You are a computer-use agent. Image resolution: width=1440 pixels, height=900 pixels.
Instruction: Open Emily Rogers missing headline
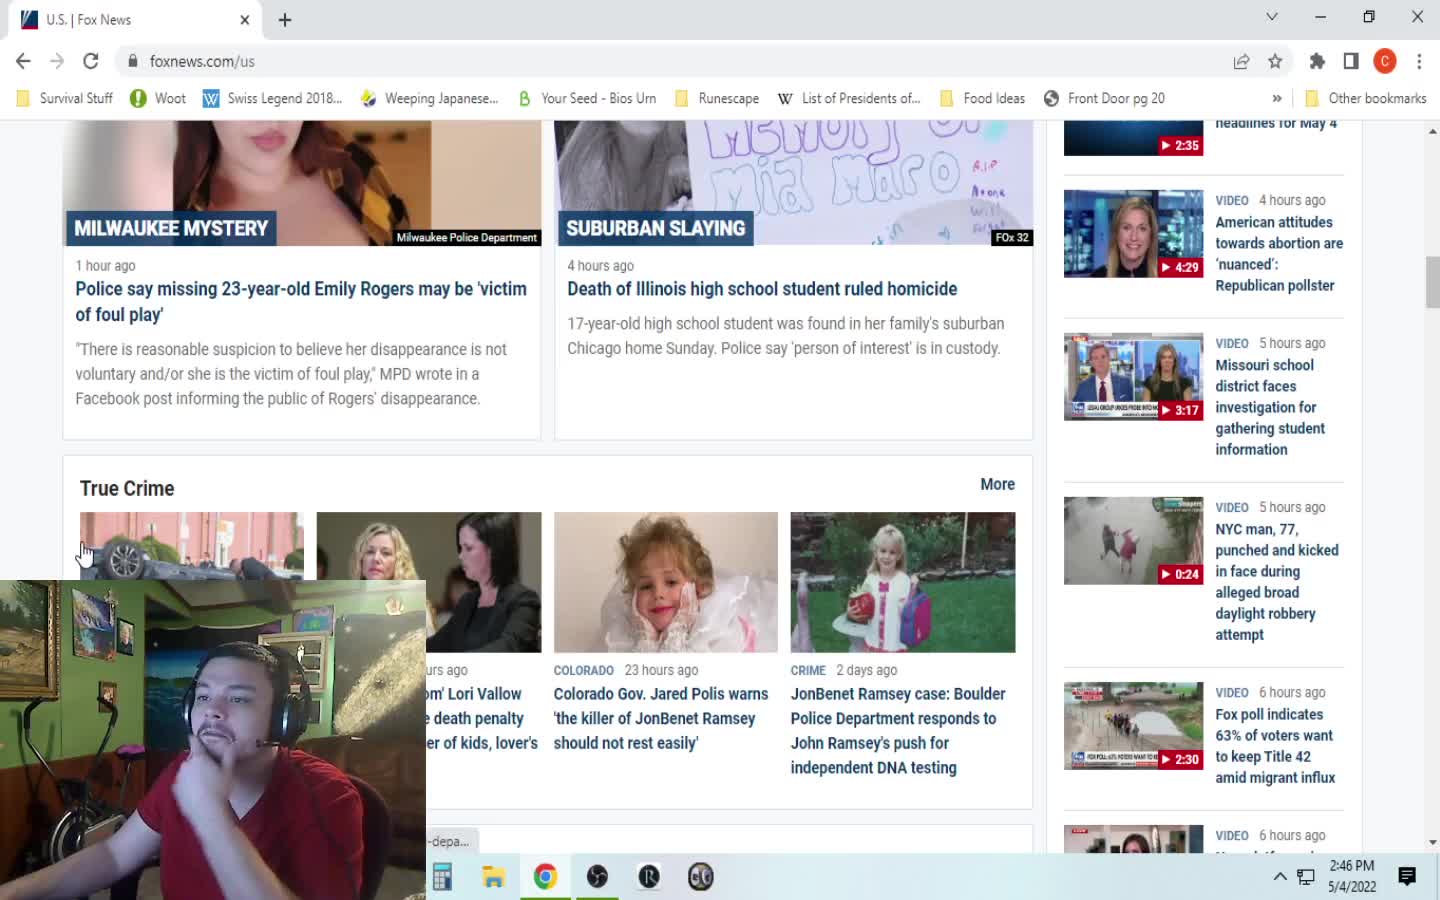point(301,301)
